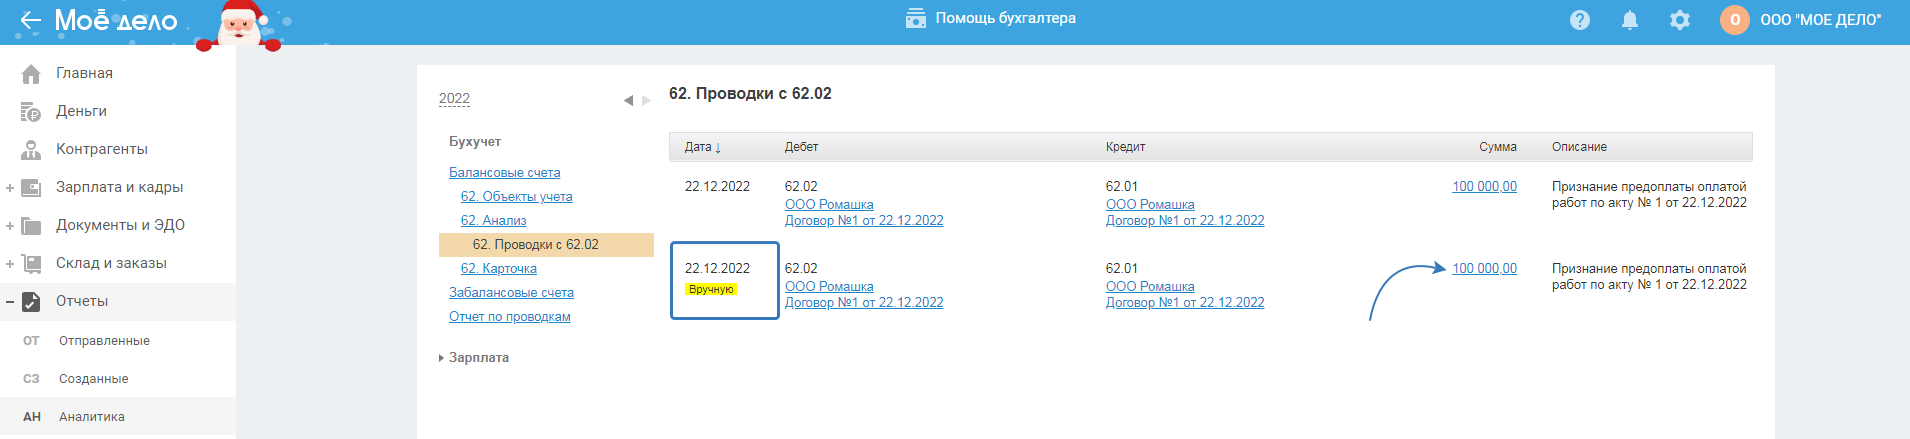Collapse the Отчеты section minus sign
The height and width of the screenshot is (439, 1910).
(x=10, y=301)
